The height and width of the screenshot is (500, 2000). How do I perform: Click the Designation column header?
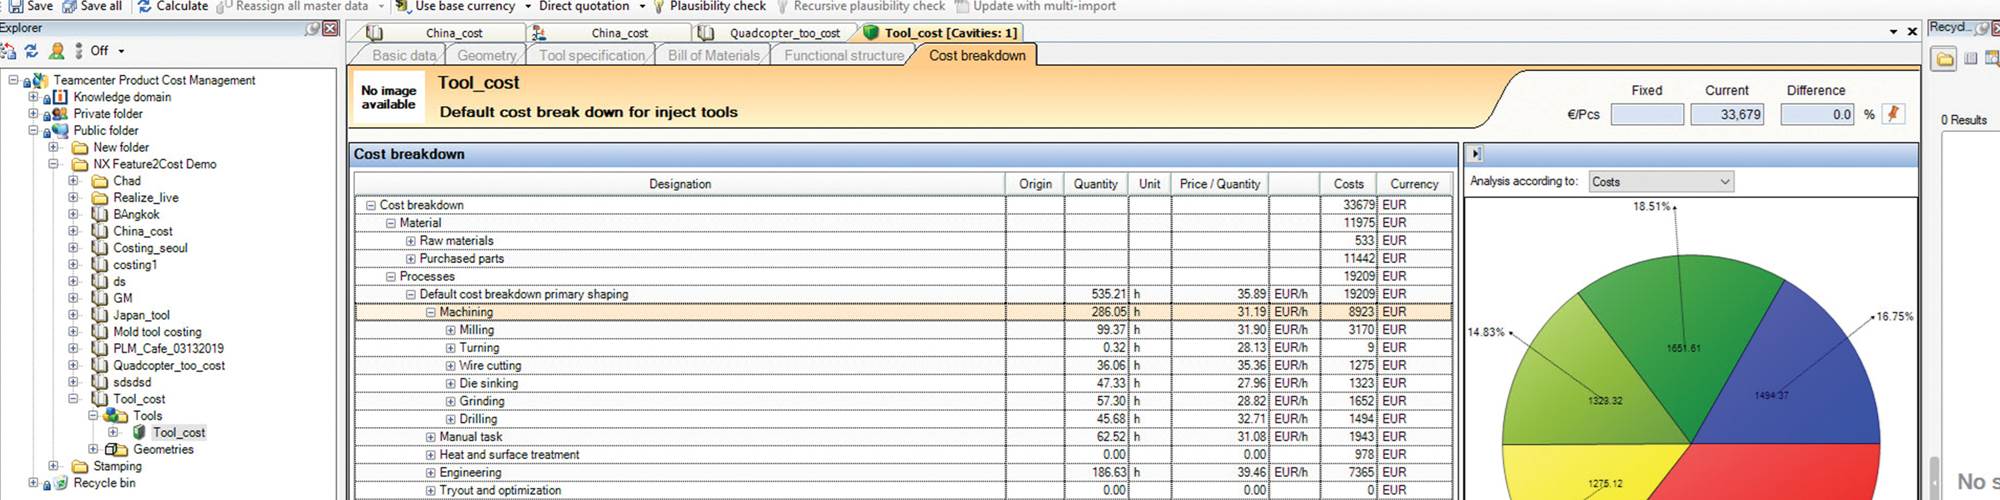[x=680, y=184]
